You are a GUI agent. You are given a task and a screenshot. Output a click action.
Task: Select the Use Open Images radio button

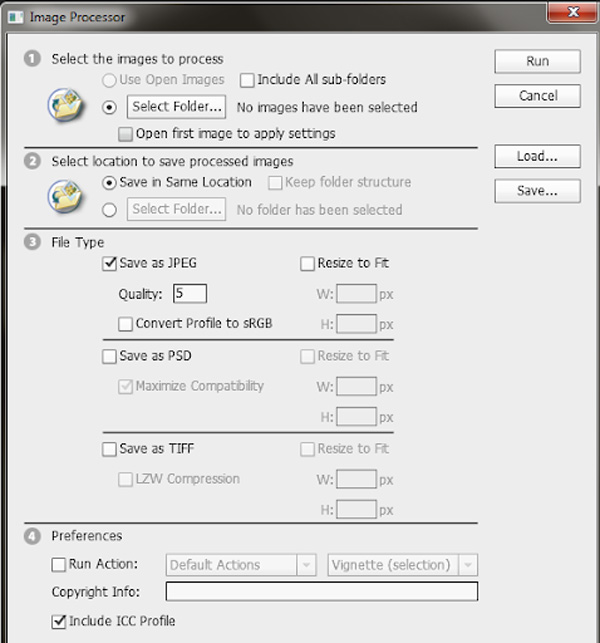click(x=109, y=80)
